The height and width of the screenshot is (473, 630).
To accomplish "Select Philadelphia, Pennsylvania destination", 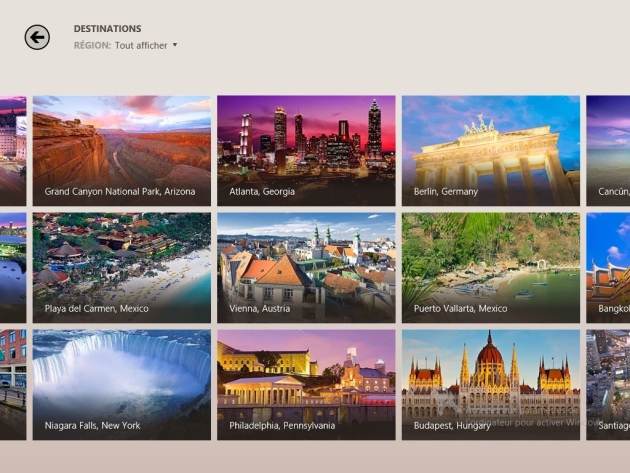I will coord(306,385).
